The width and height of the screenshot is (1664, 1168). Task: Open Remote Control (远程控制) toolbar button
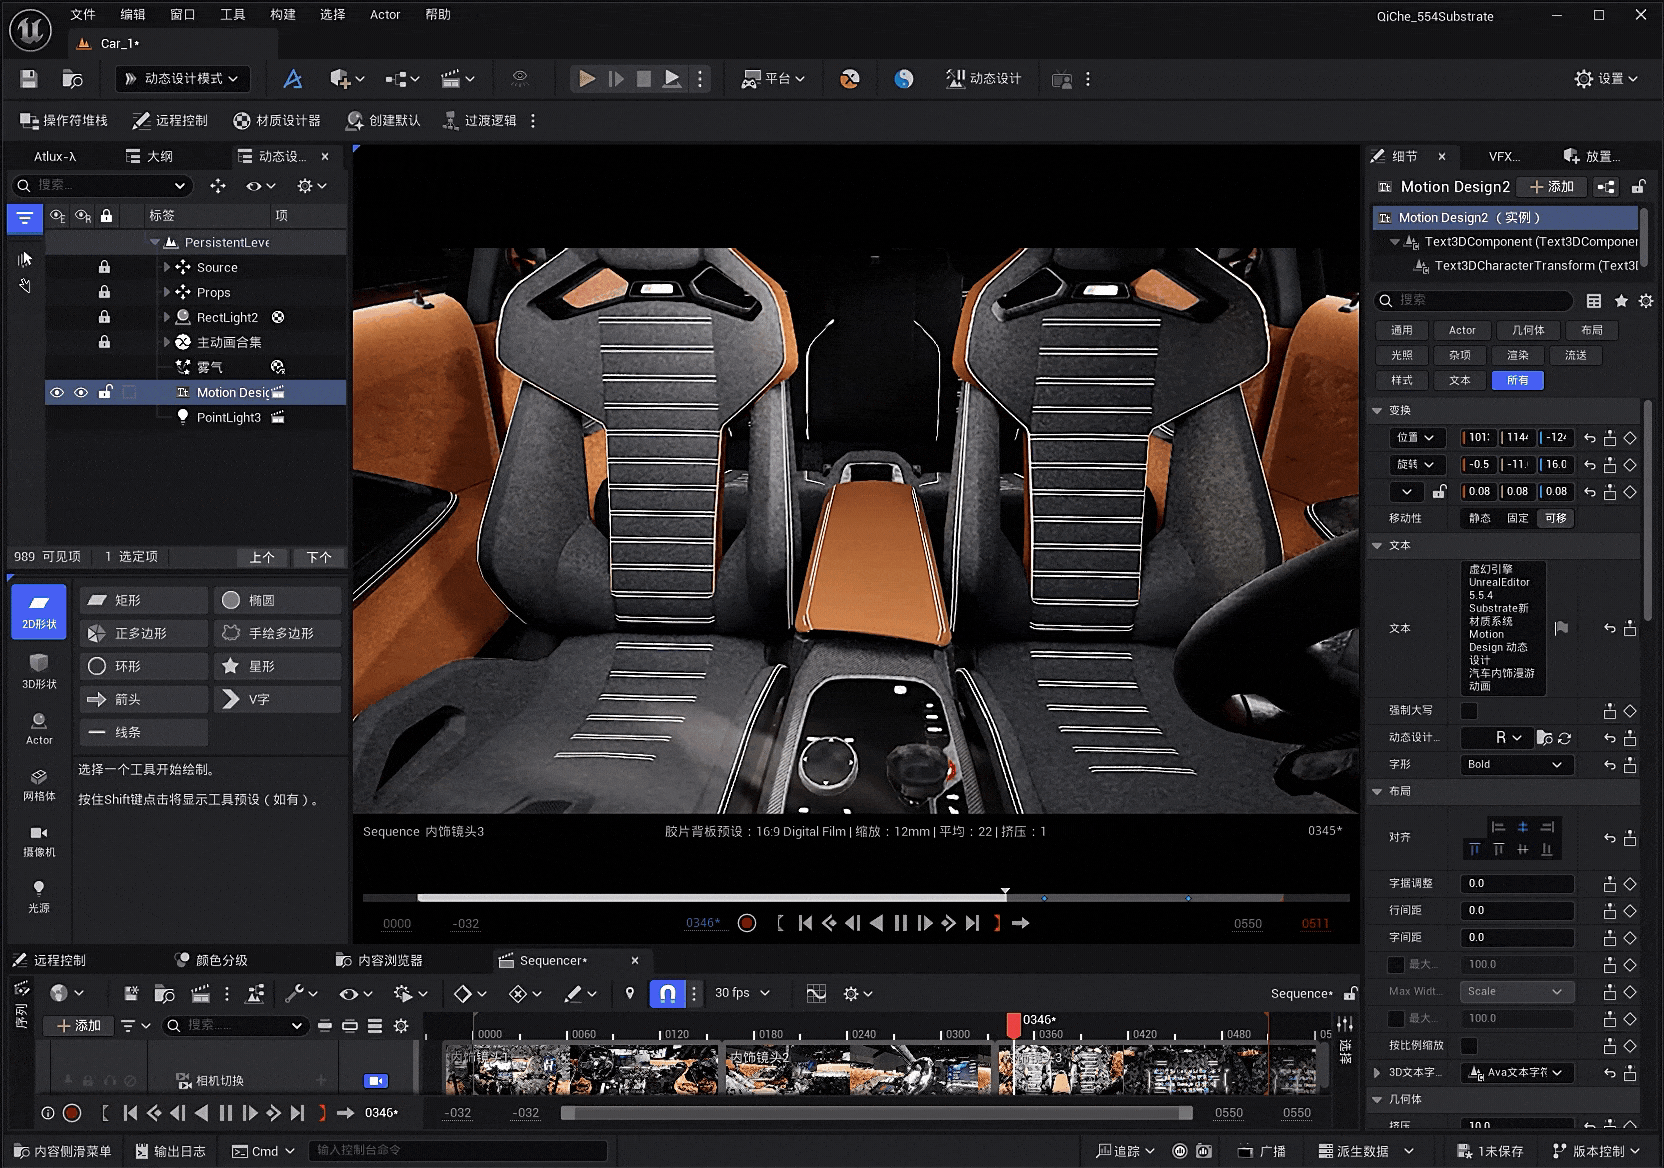[x=170, y=121]
